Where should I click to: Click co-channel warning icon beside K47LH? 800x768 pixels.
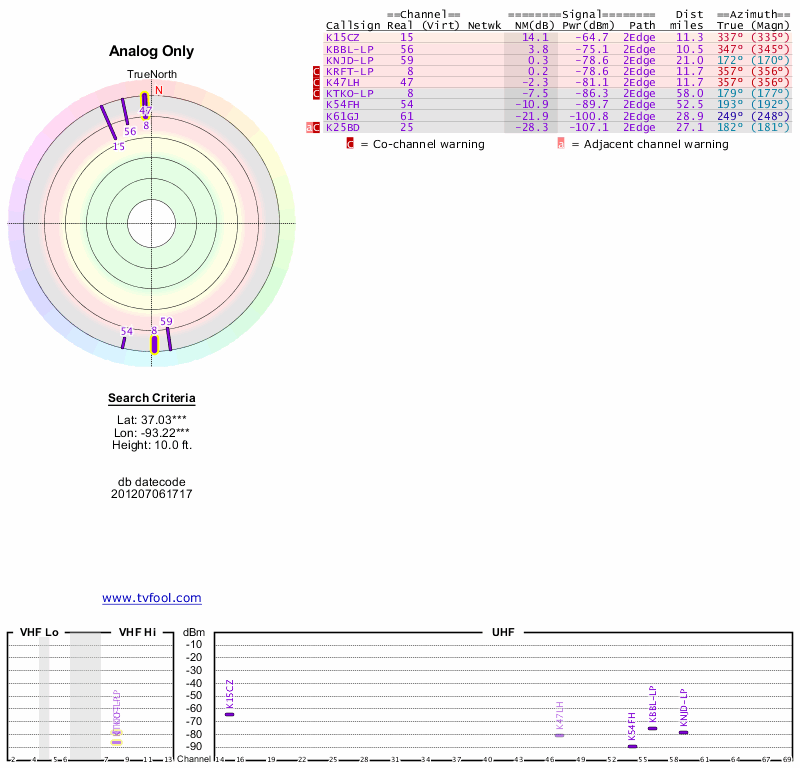[316, 83]
